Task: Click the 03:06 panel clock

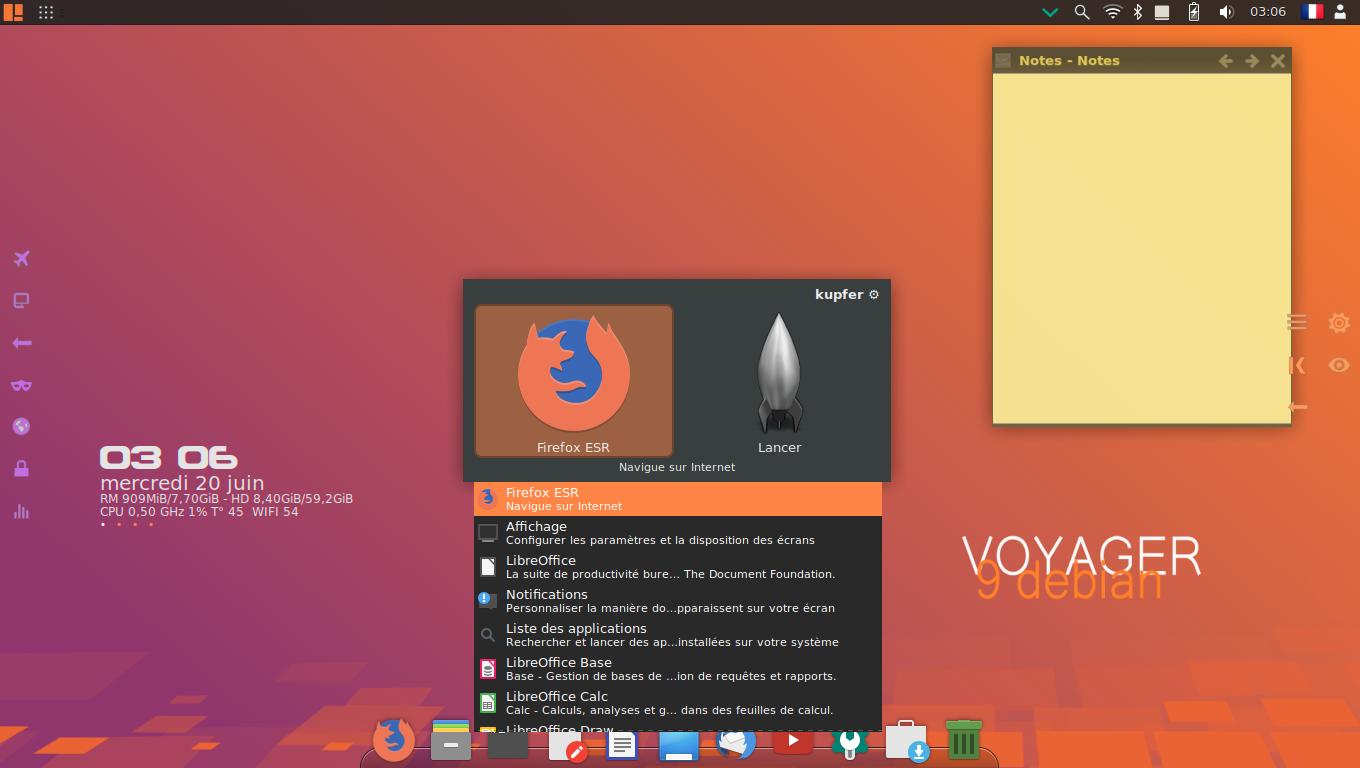Action: coord(1267,12)
